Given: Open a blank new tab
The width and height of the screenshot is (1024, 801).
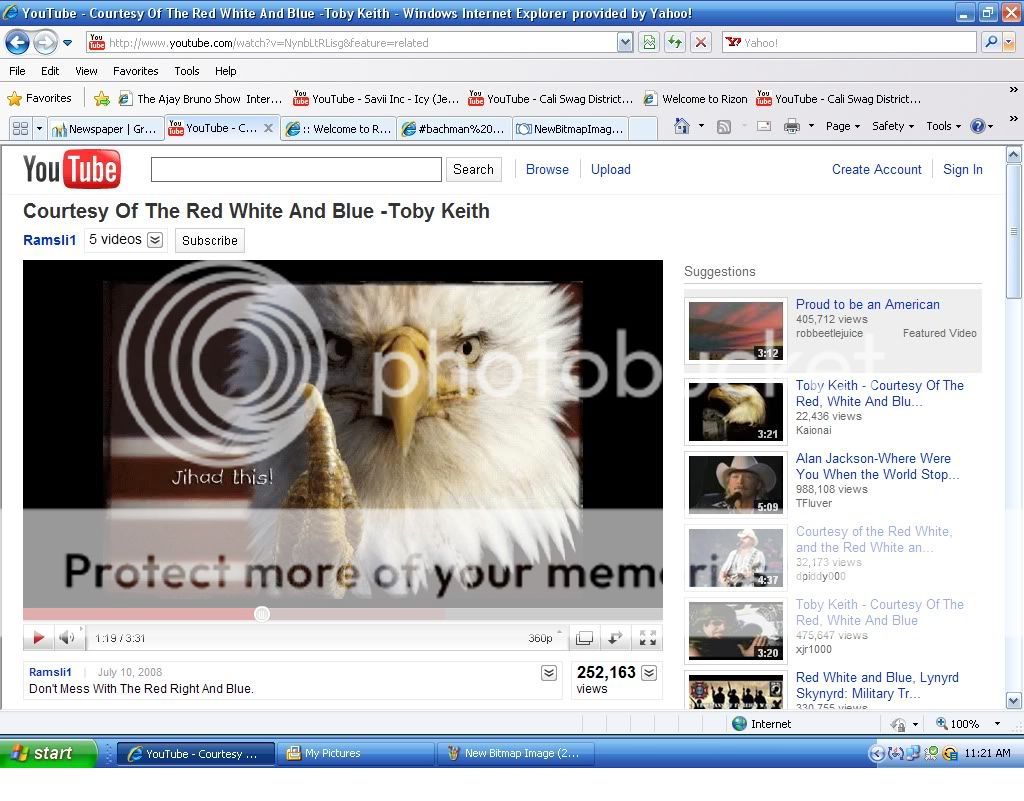Looking at the screenshot, I should [643, 129].
